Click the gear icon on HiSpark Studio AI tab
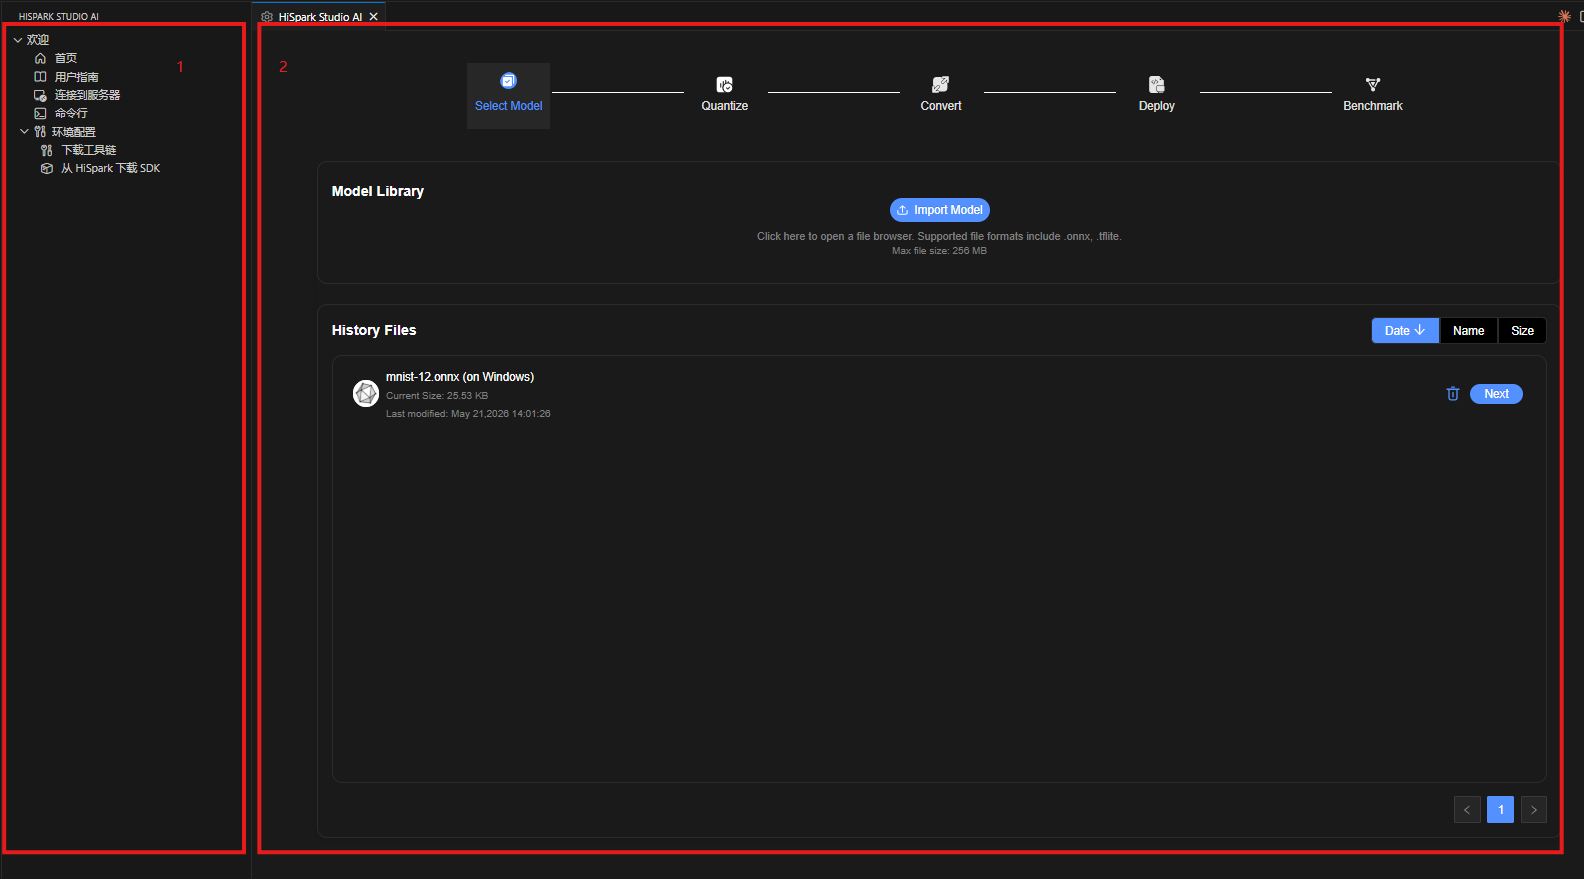The height and width of the screenshot is (879, 1584). click(x=267, y=17)
